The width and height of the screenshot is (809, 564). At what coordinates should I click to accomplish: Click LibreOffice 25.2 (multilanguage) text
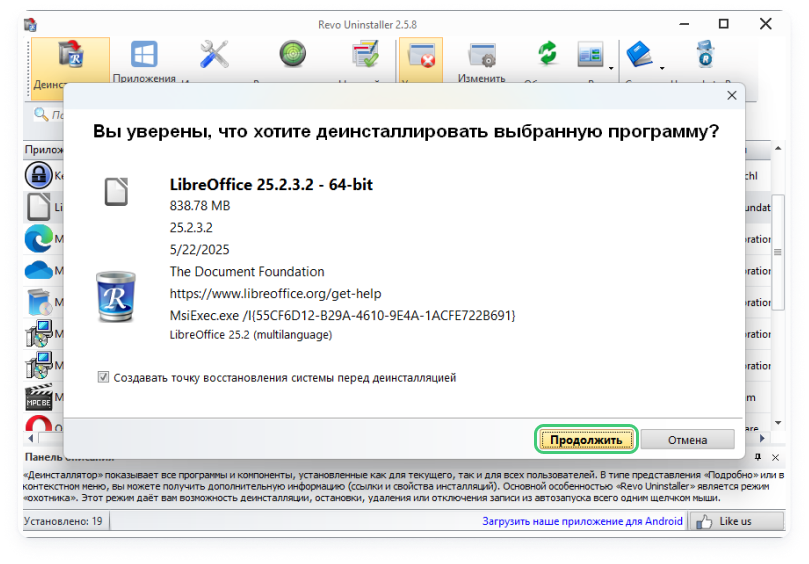[x=251, y=334]
